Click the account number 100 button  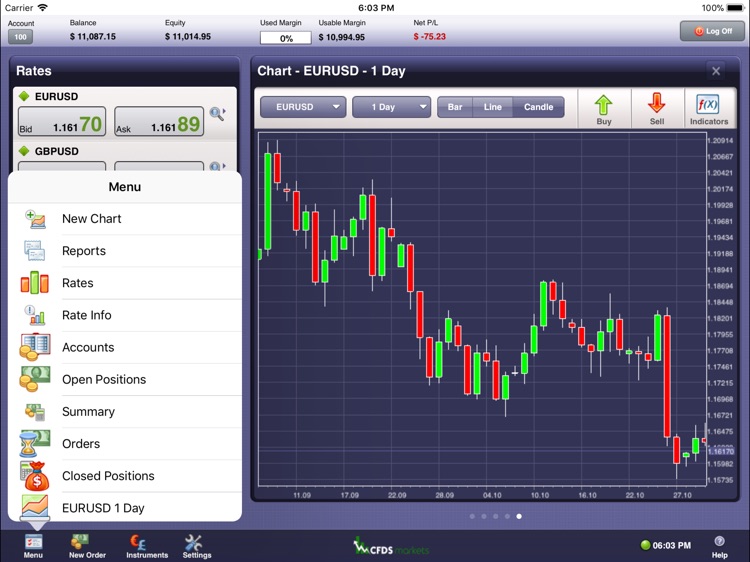pyautogui.click(x=20, y=37)
